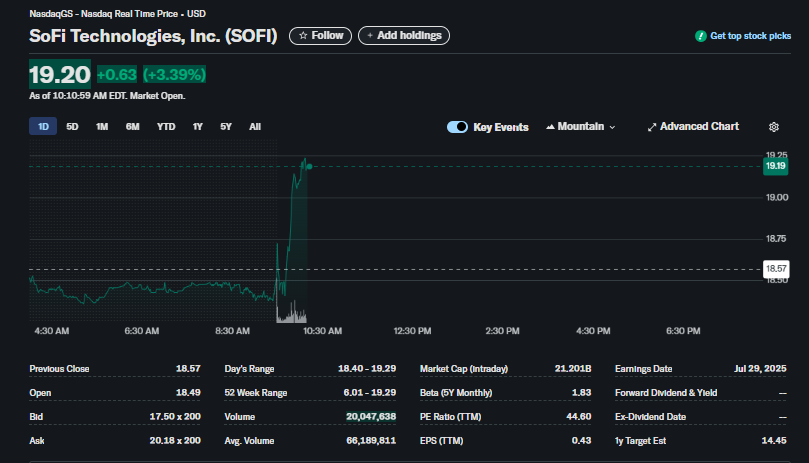Click Market Cap value 21.201B
Image resolution: width=809 pixels, height=463 pixels.
(573, 369)
